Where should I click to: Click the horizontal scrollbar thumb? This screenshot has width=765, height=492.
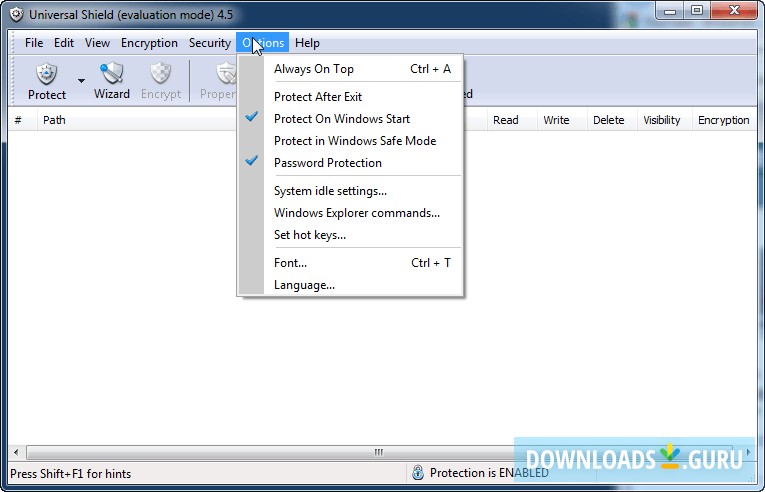(x=379, y=452)
